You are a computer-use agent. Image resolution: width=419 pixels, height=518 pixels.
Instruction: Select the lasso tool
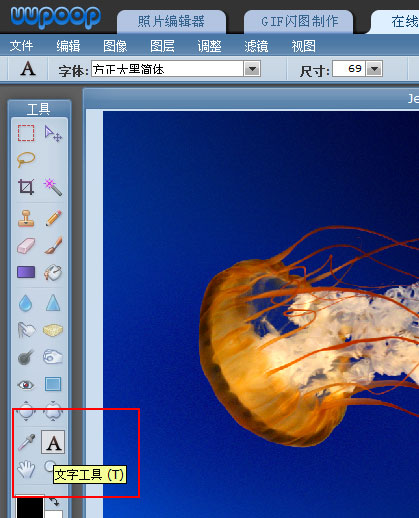click(x=26, y=160)
